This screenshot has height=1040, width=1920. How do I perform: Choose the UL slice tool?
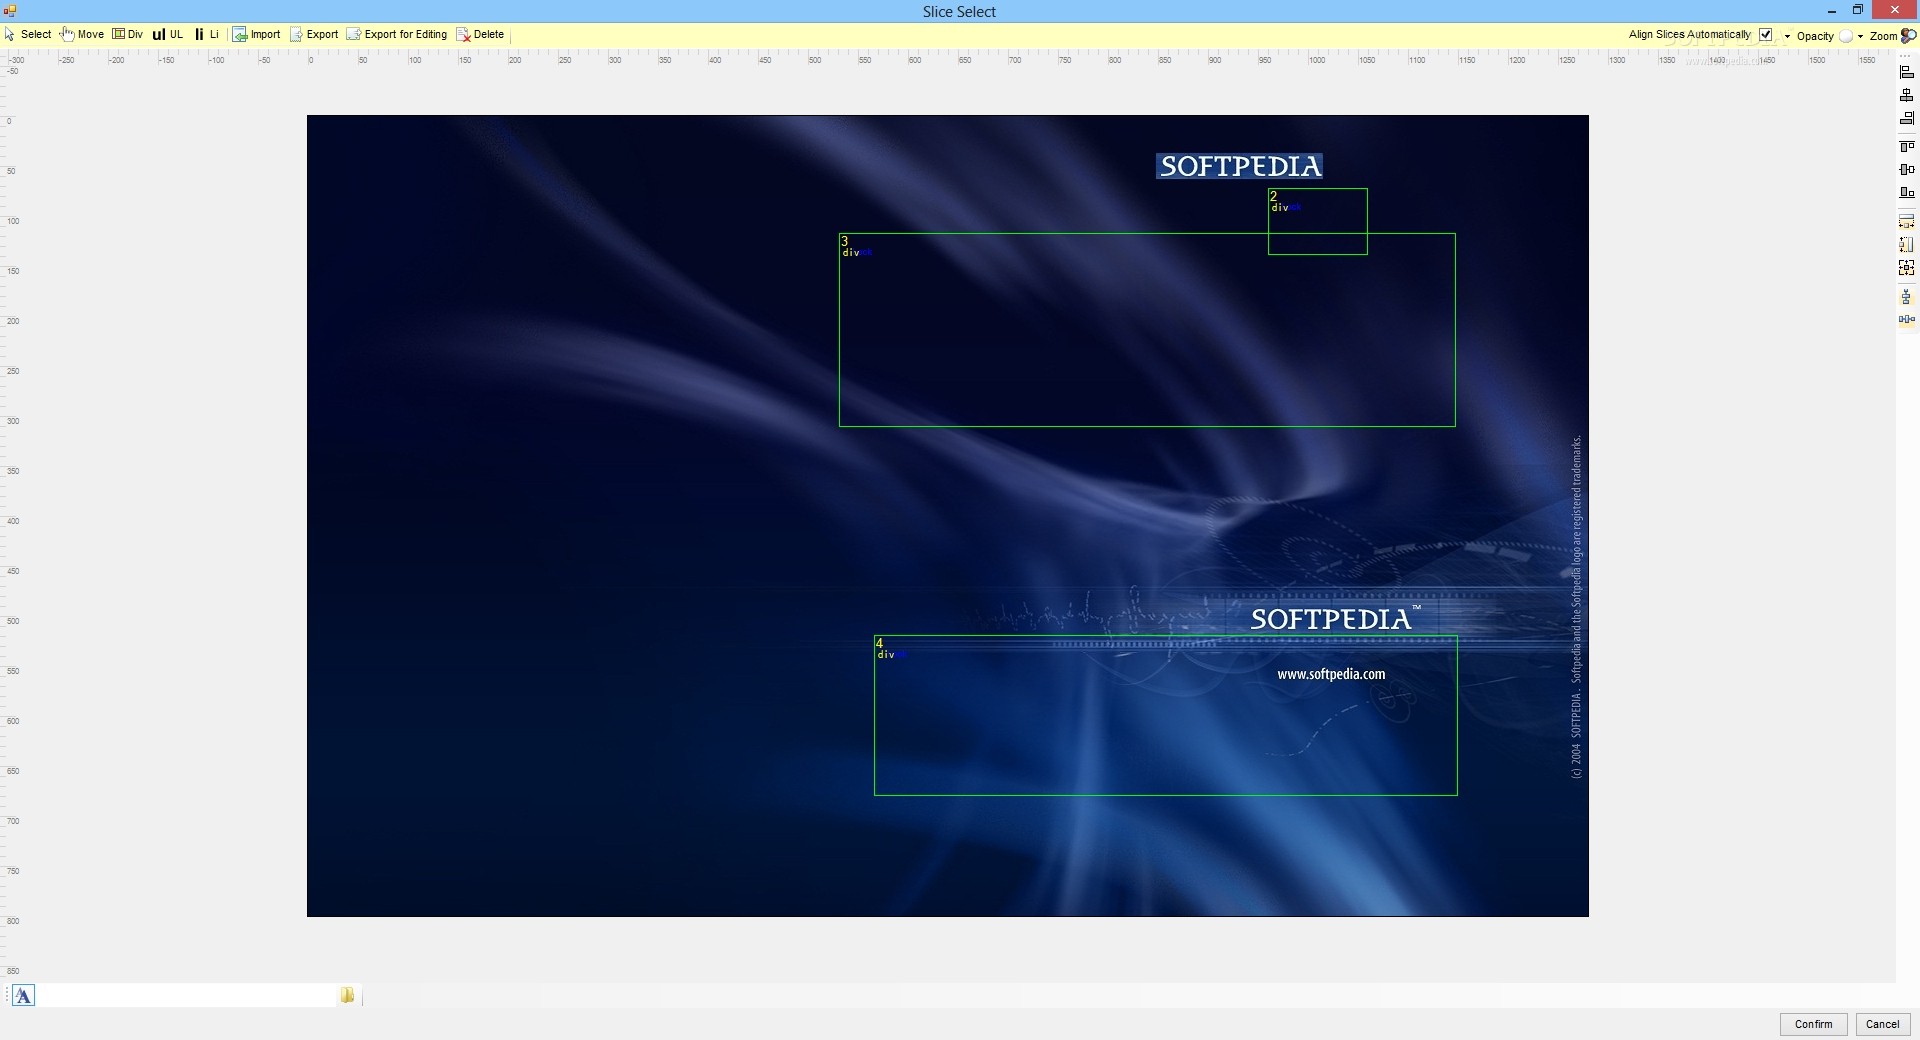[x=168, y=34]
